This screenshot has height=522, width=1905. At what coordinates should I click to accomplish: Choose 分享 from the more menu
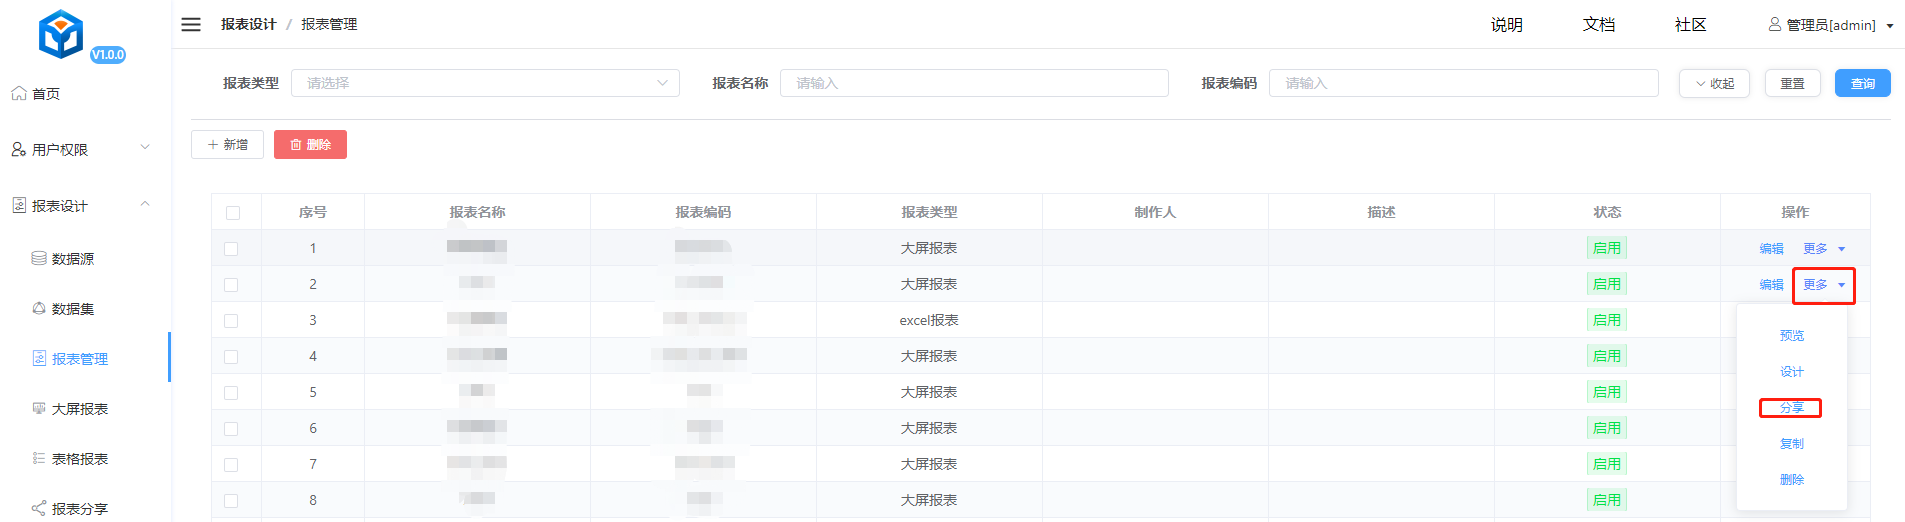click(1791, 408)
